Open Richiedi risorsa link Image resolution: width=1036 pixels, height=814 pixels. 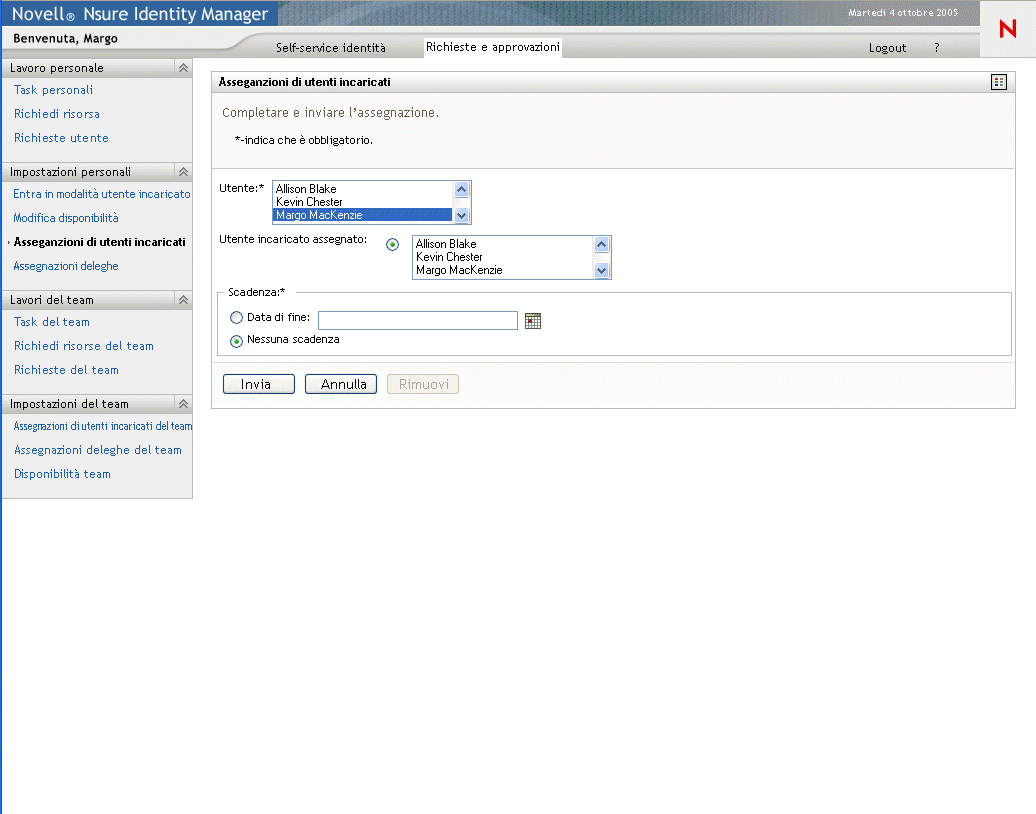pyautogui.click(x=57, y=114)
